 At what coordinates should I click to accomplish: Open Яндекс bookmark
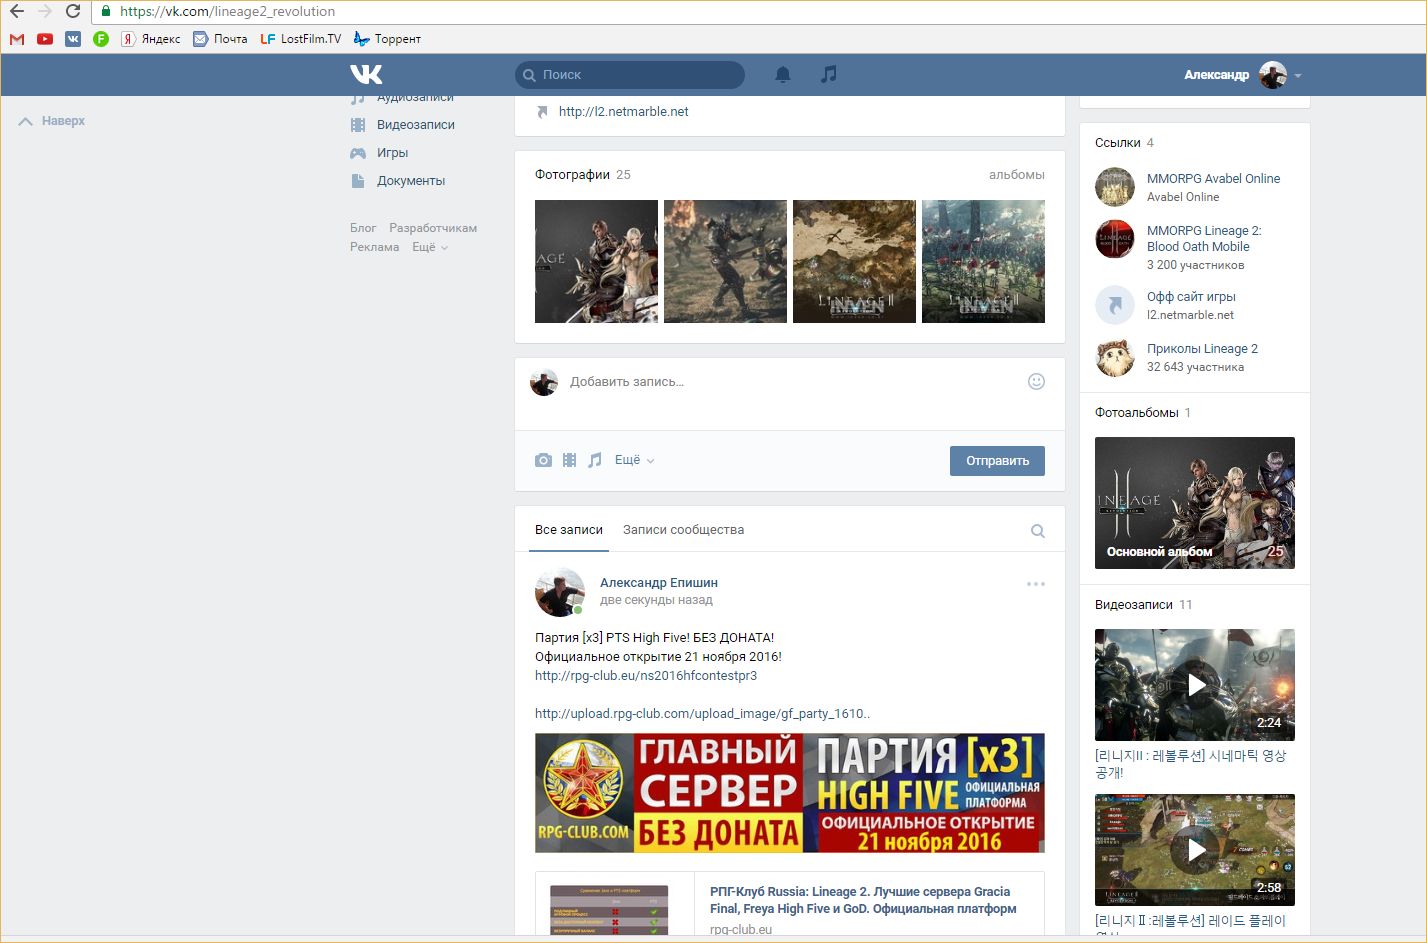coord(151,39)
